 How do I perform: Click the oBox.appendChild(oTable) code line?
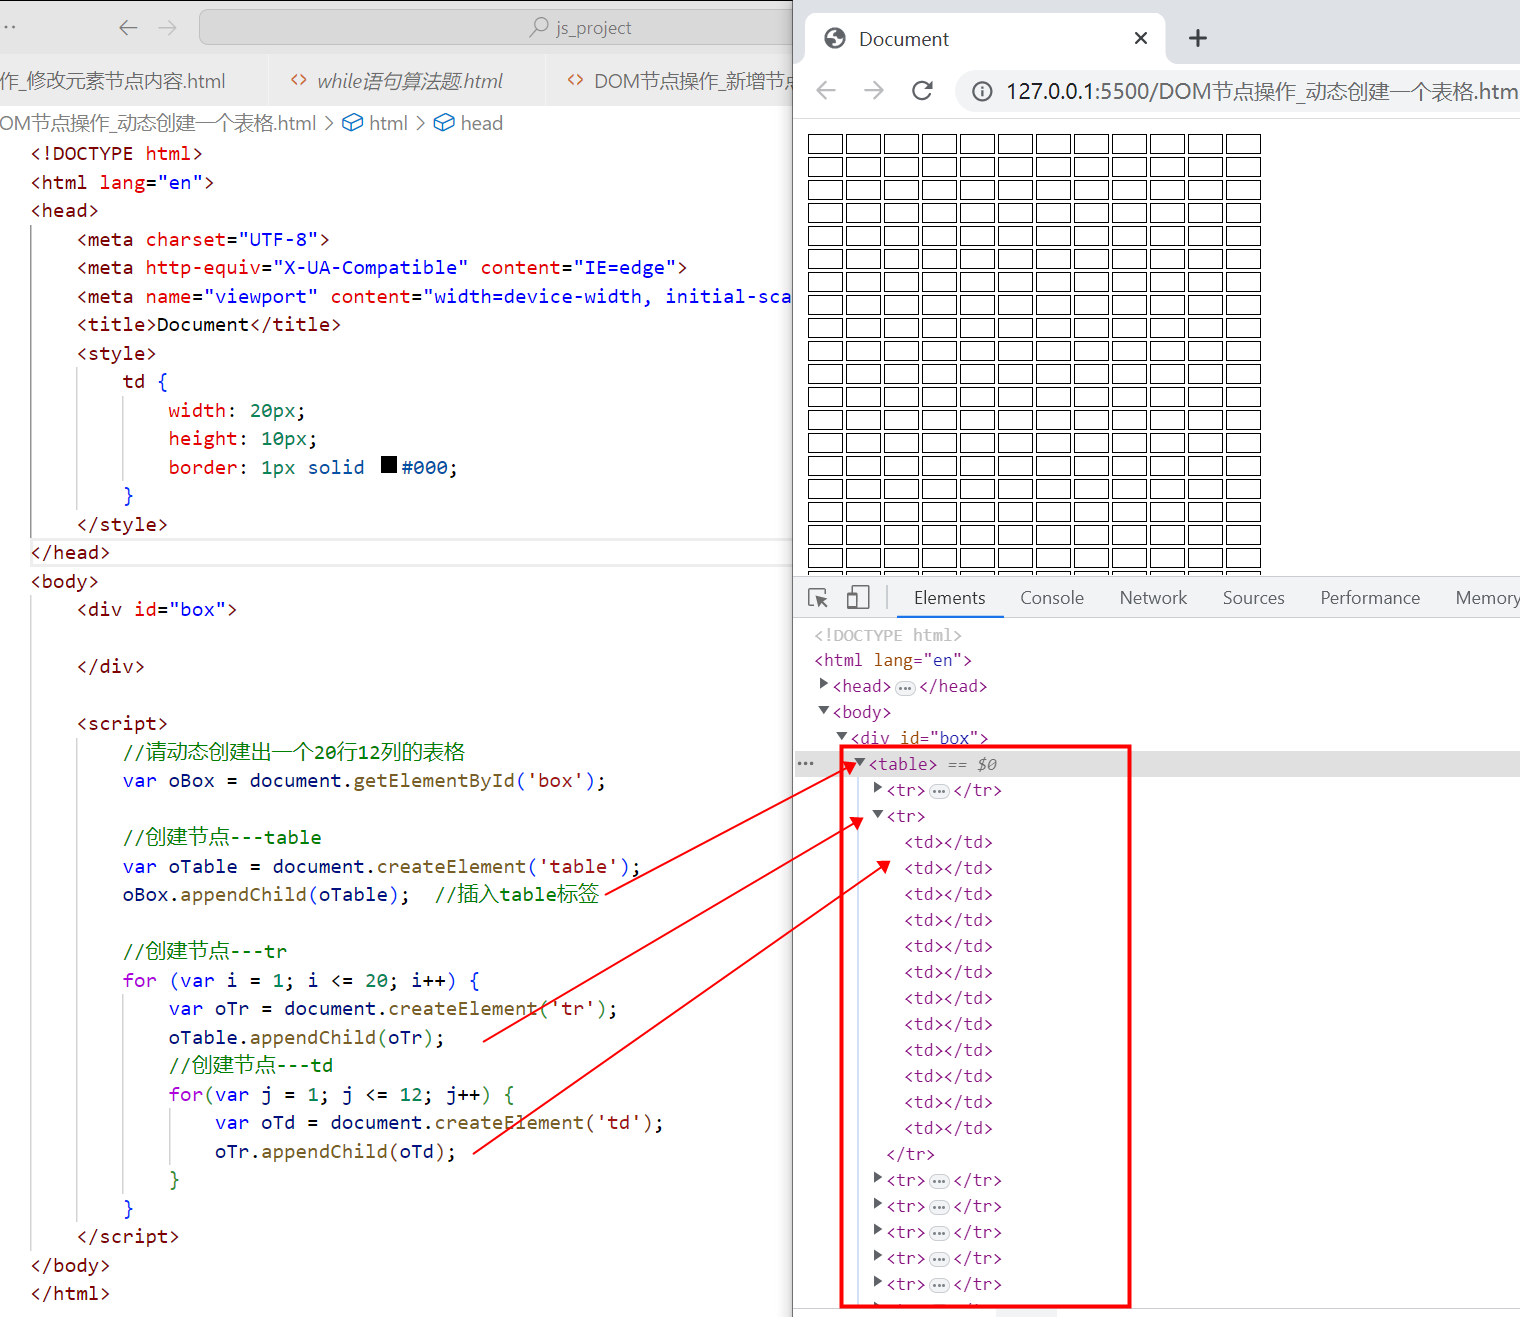(266, 894)
